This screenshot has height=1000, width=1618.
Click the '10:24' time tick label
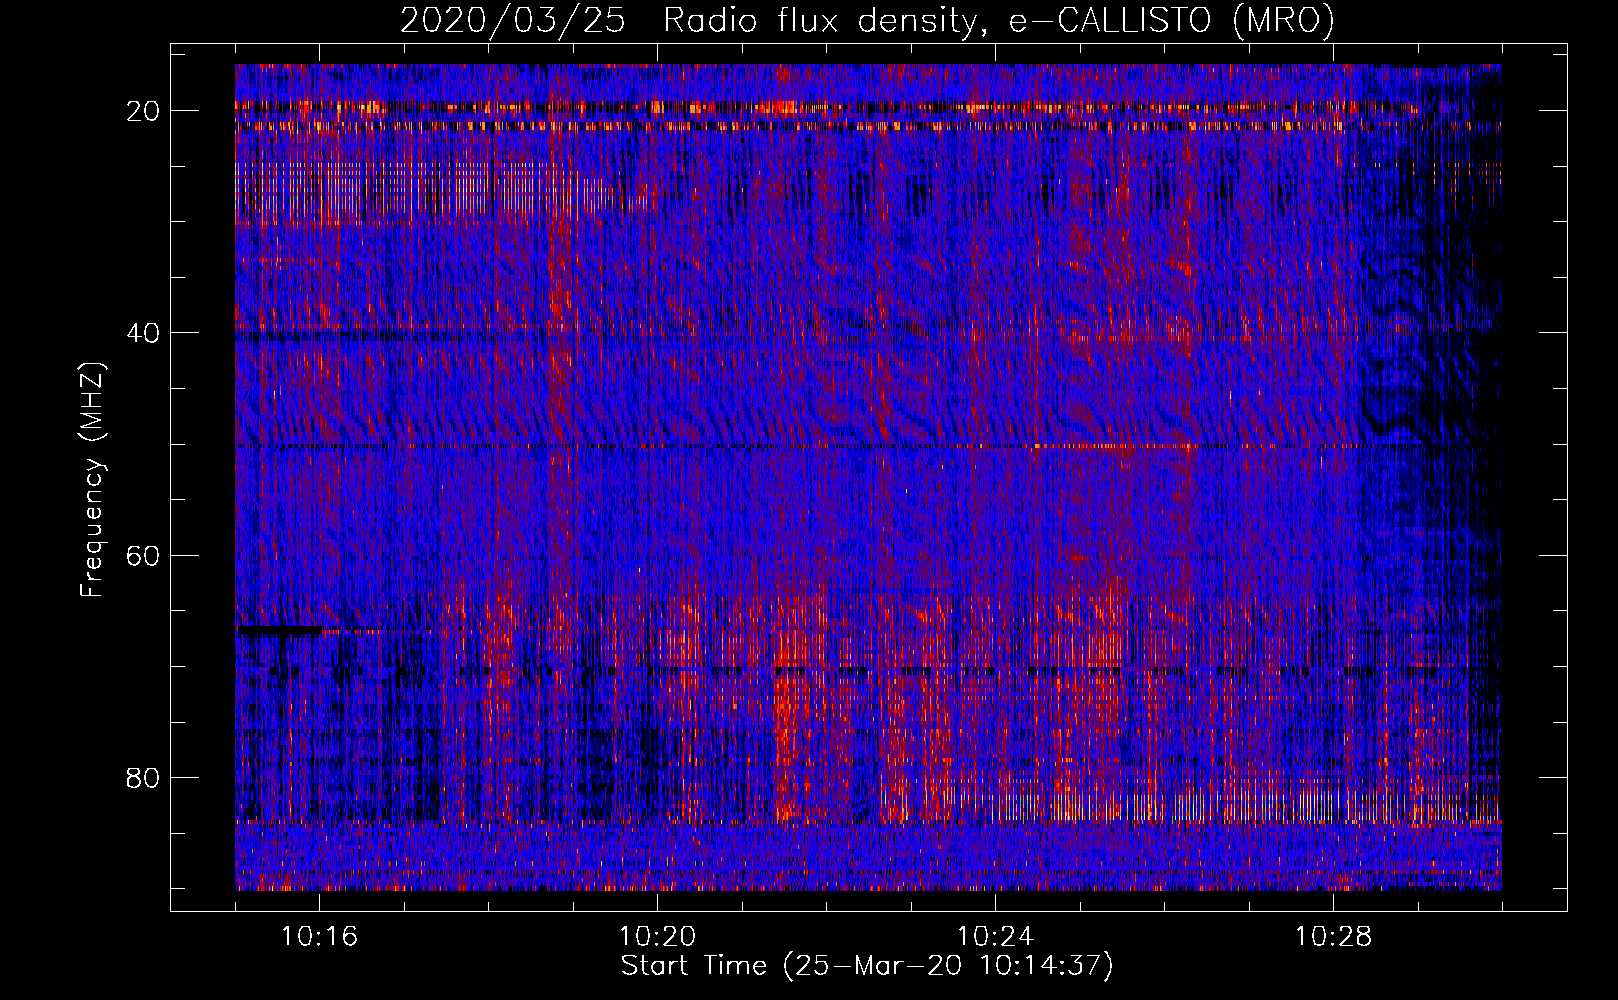pyautogui.click(x=996, y=937)
